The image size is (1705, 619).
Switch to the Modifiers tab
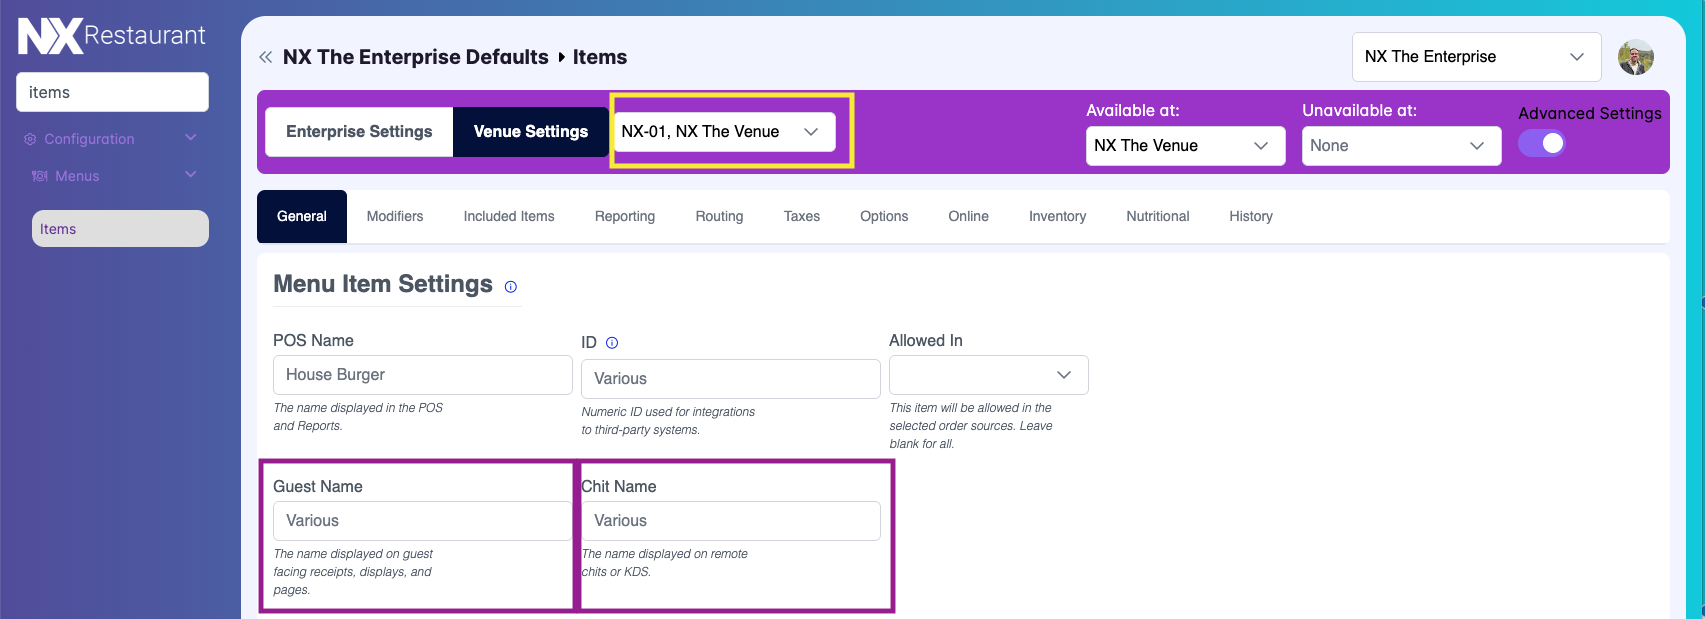pyautogui.click(x=395, y=216)
